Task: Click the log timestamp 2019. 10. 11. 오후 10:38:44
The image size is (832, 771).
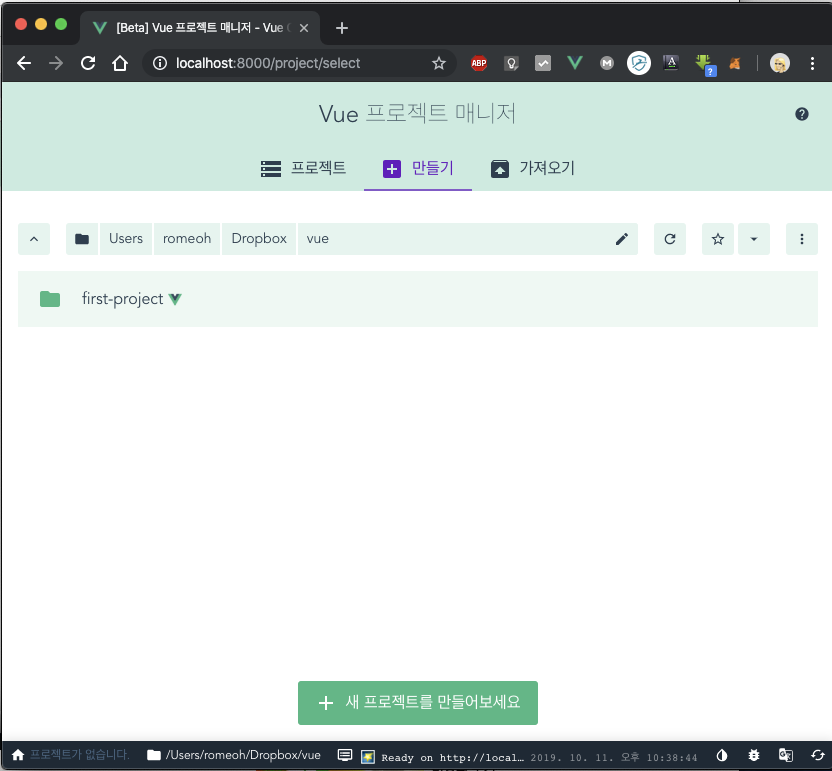Action: pyautogui.click(x=613, y=758)
